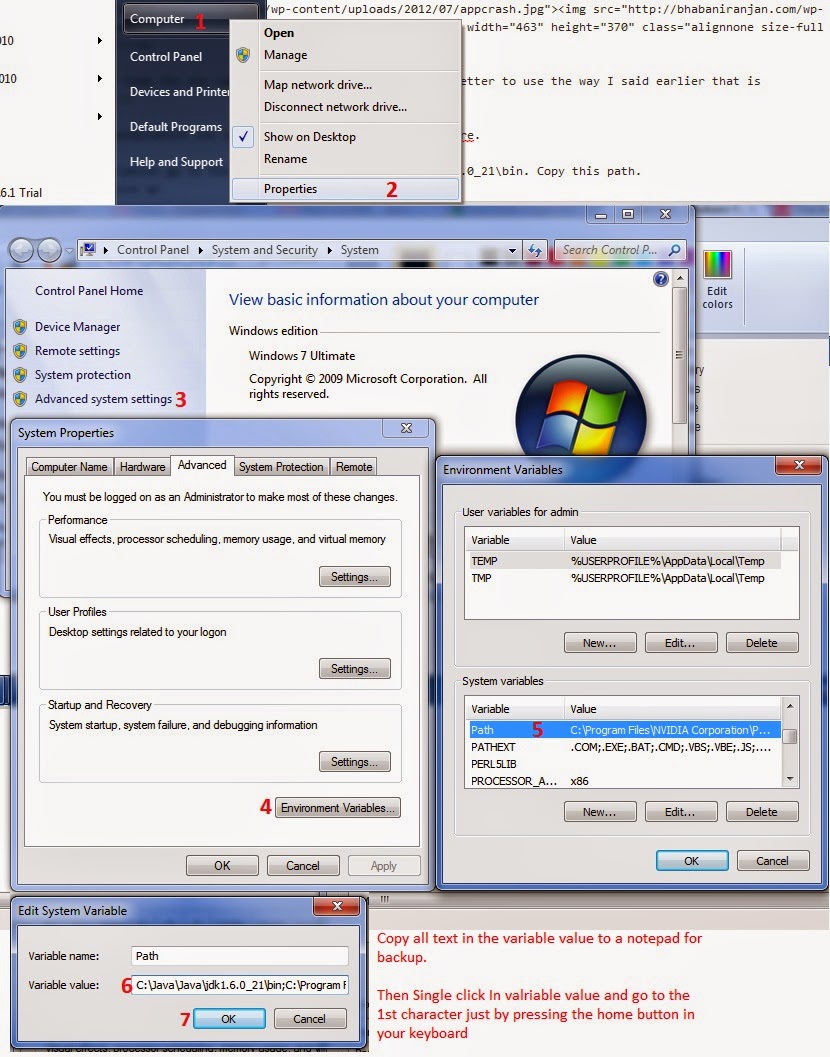The height and width of the screenshot is (1057, 830).
Task: Click the Remote settings shield icon
Action: (20, 351)
